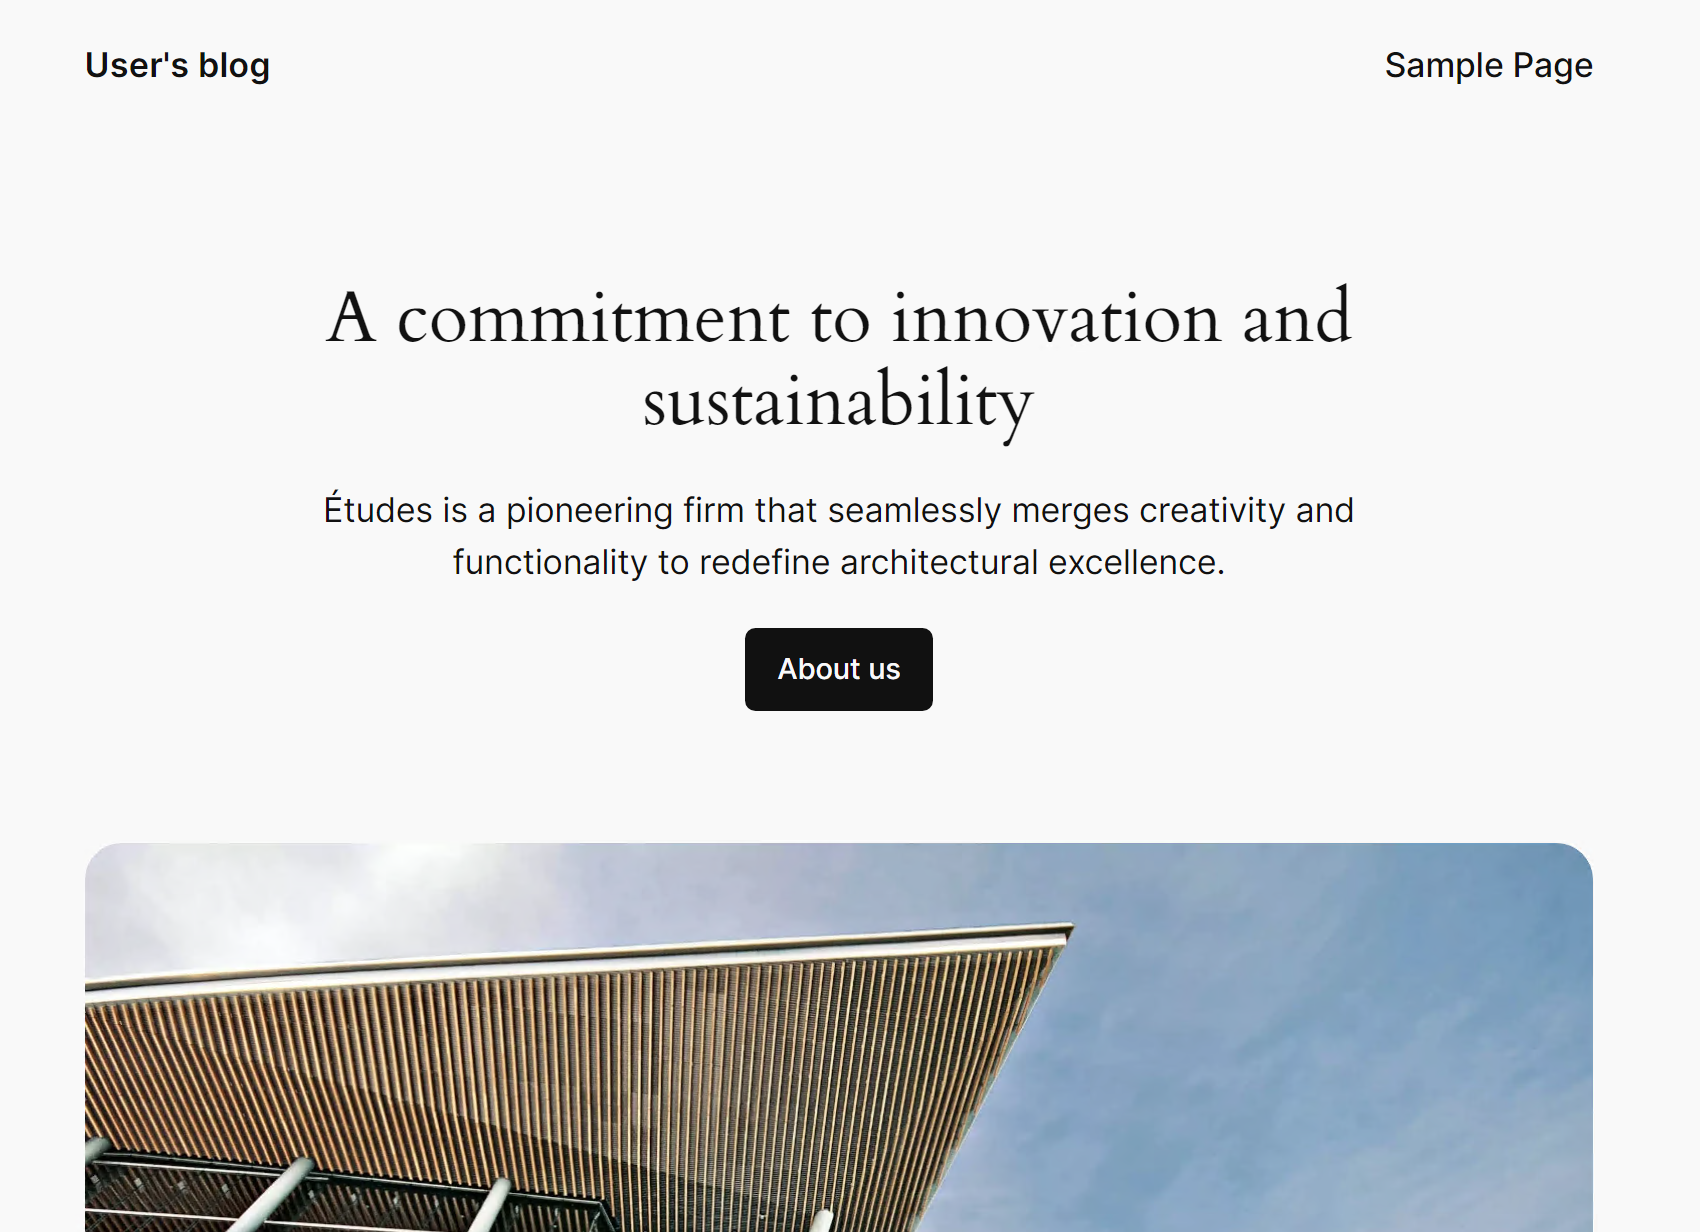The image size is (1700, 1232).
Task: Click the heading line 'A commitment to innovation and'
Action: (x=838, y=318)
